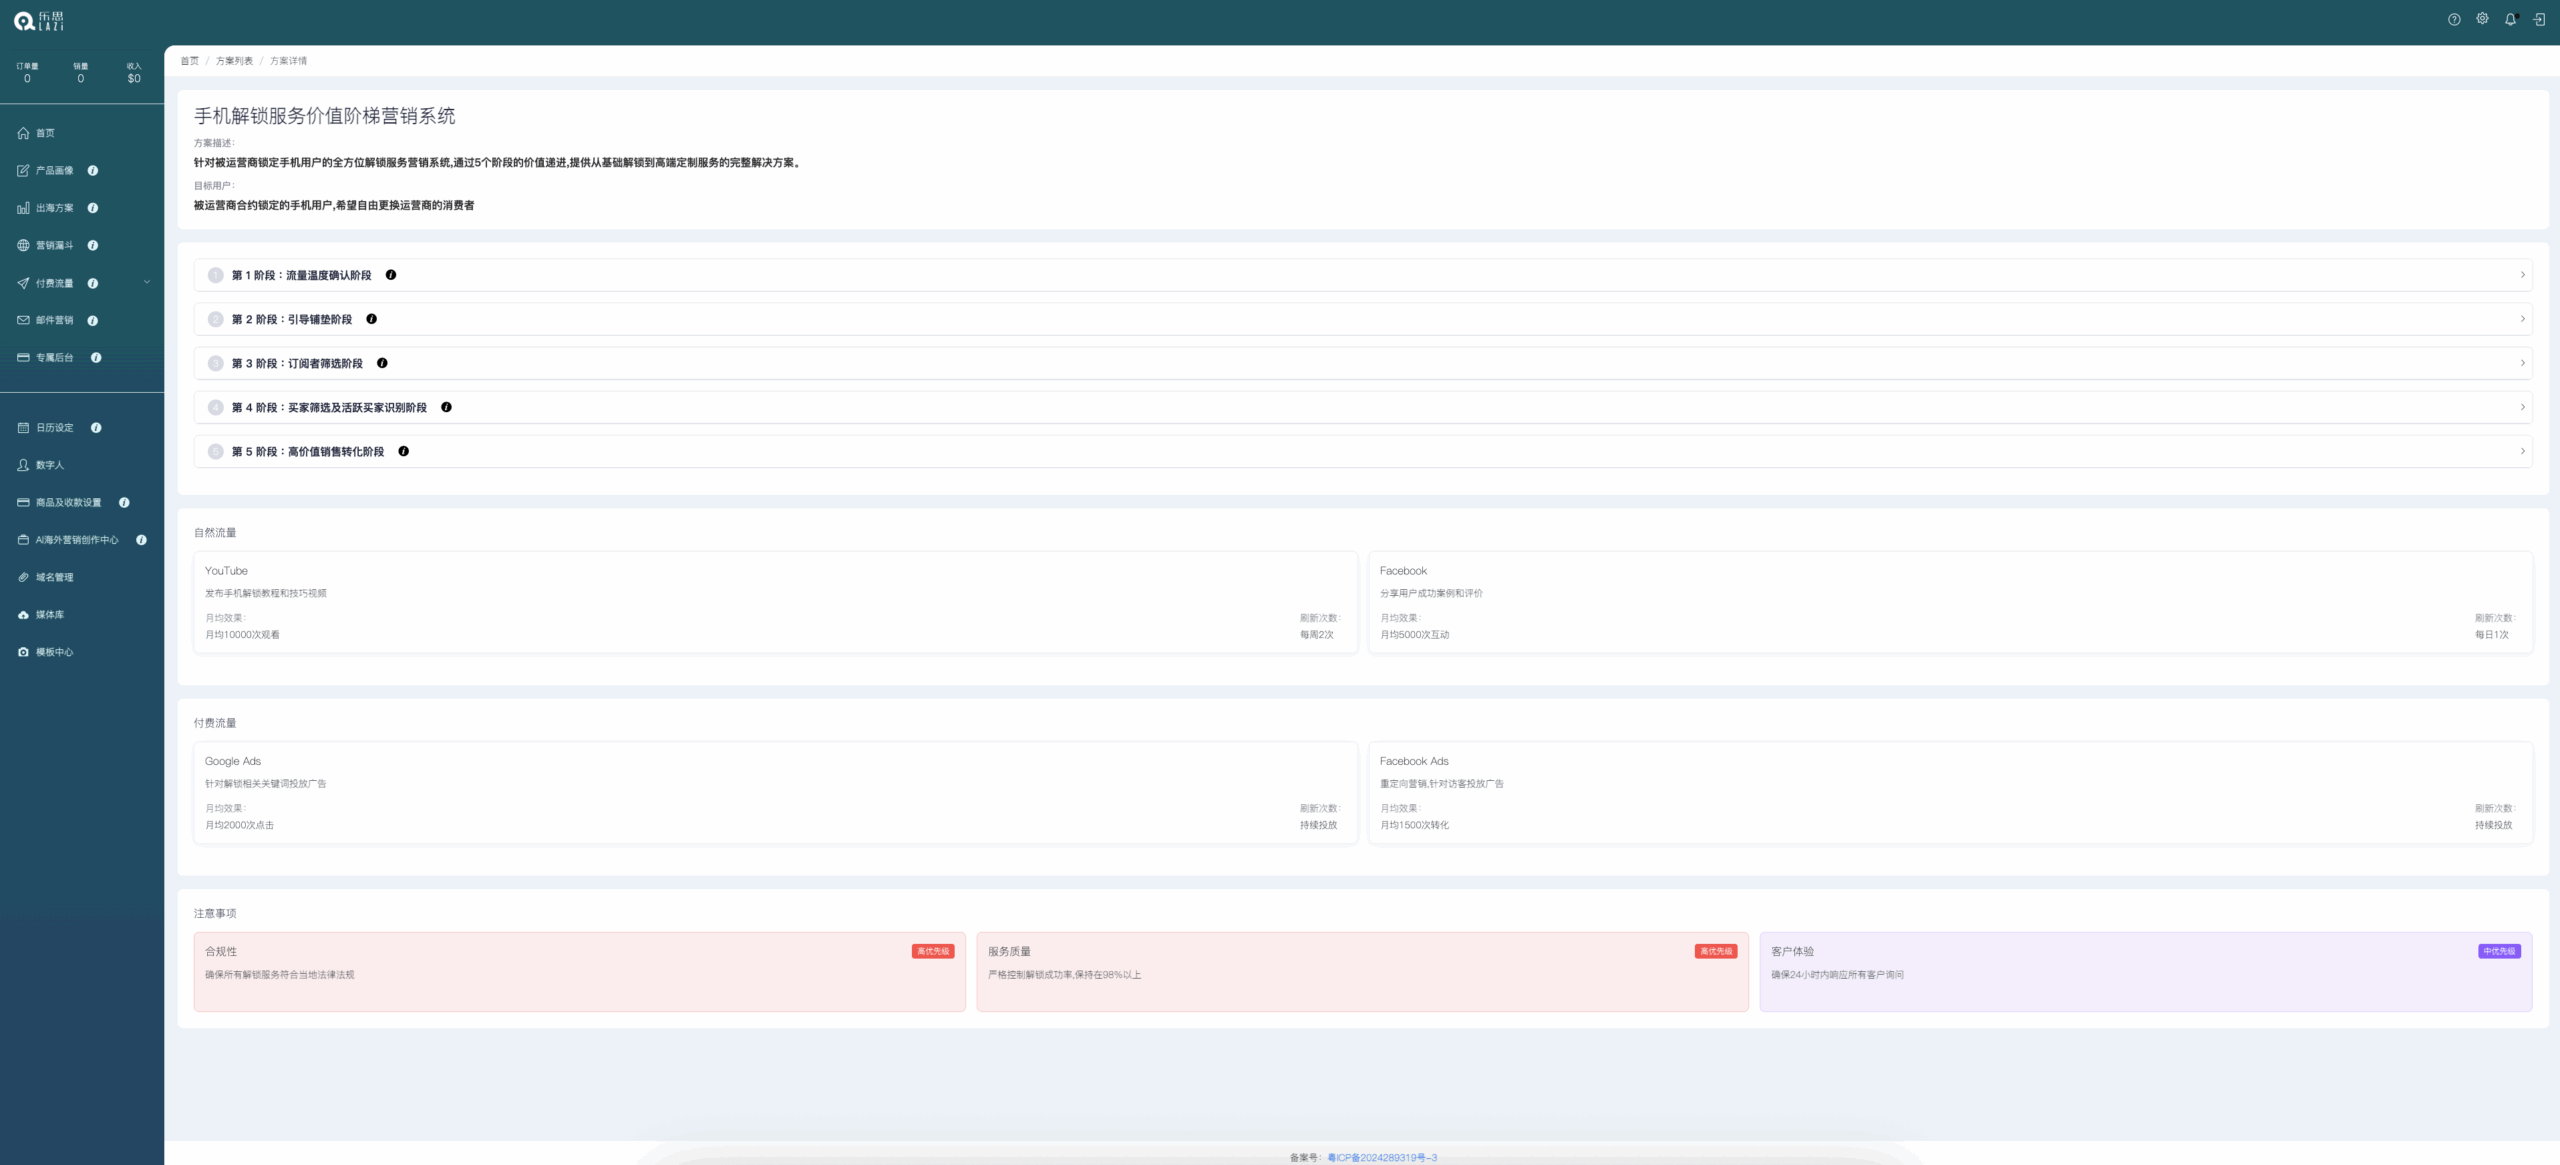The height and width of the screenshot is (1165, 2560).
Task: Expand 第 3 阶段 with its right chevron
Action: point(2523,363)
